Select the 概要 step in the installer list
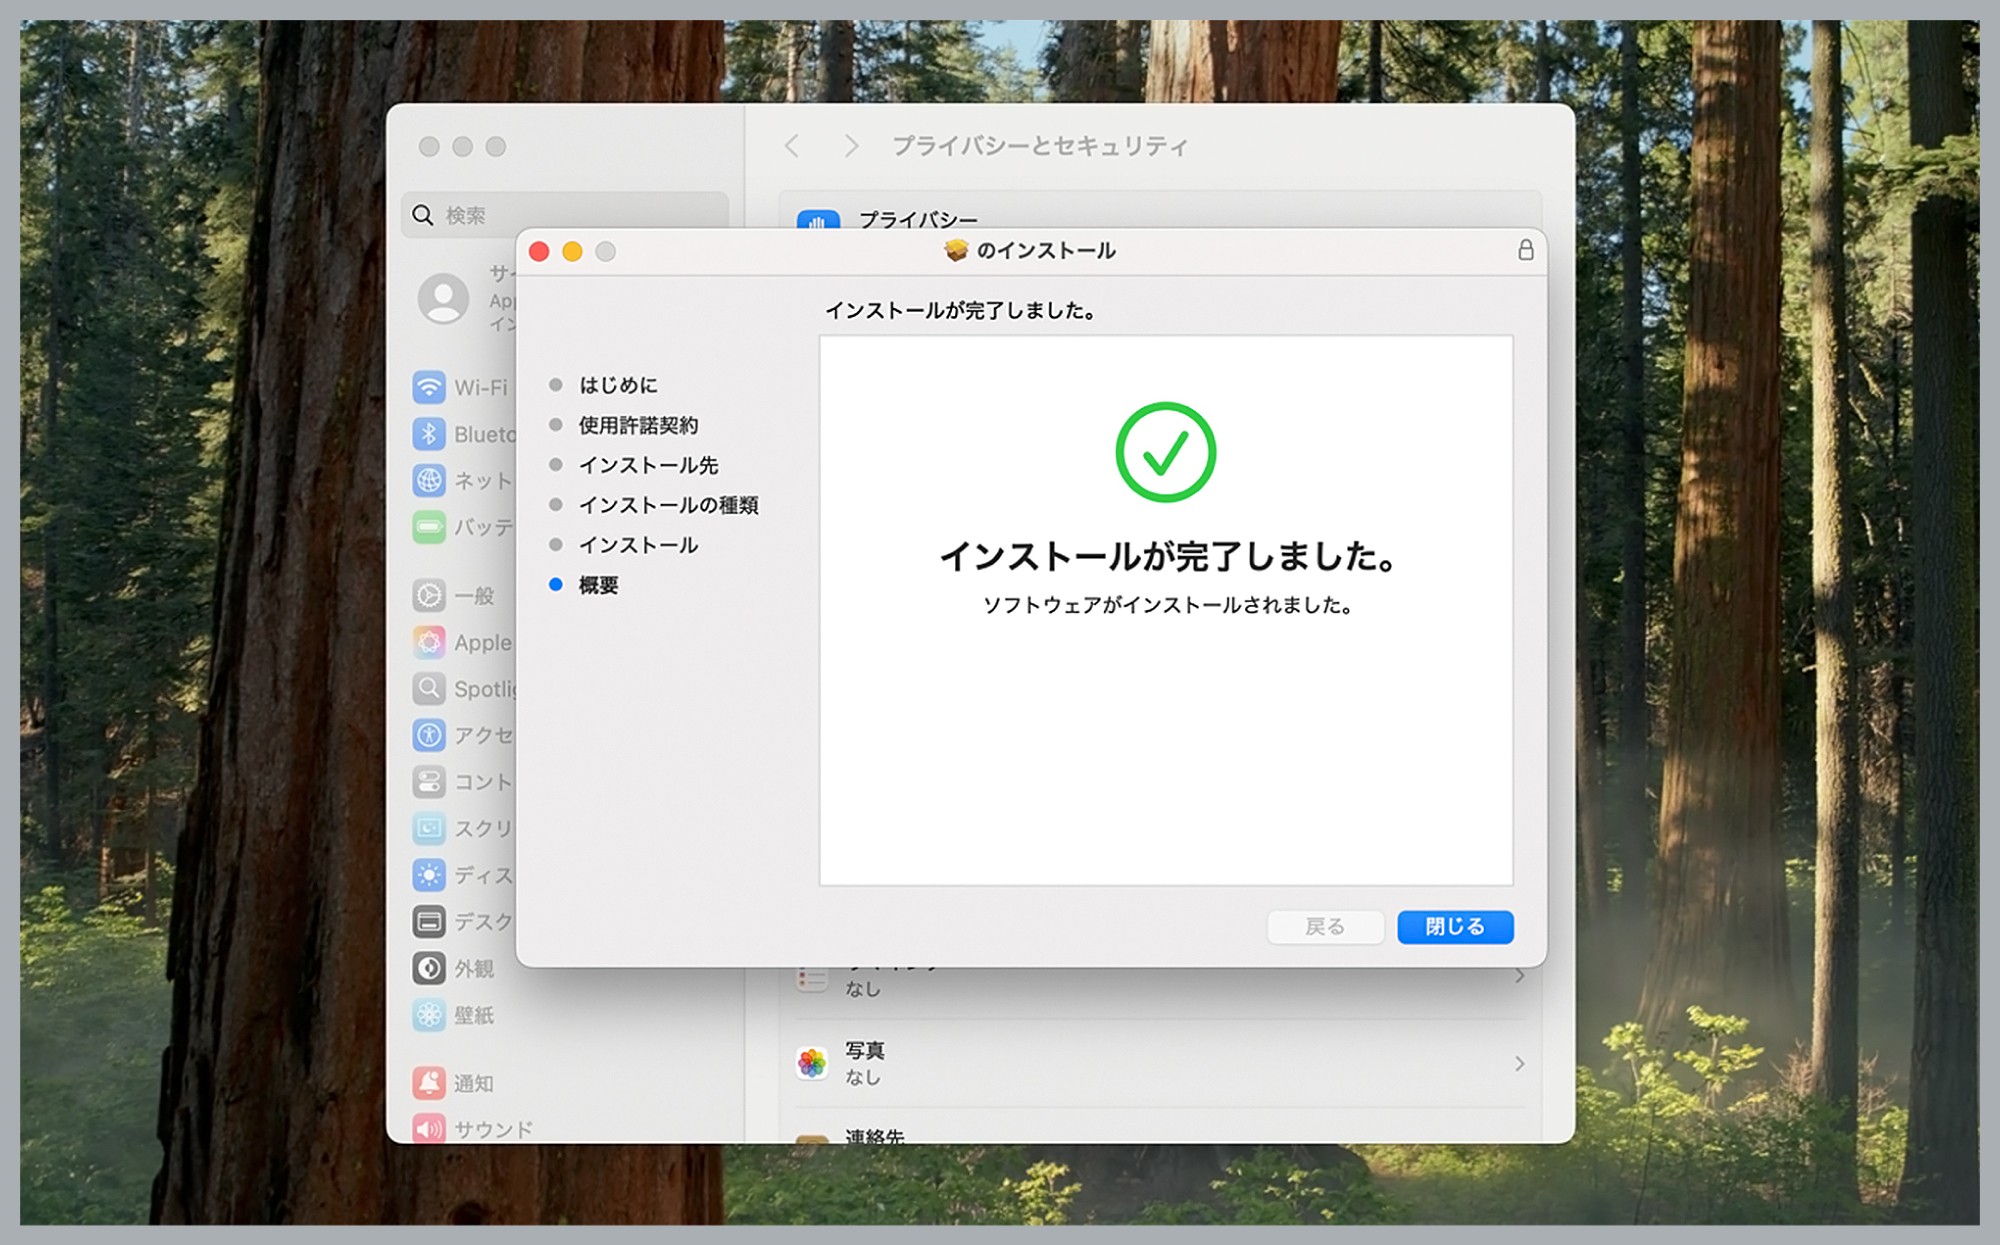2000x1245 pixels. 598,585
